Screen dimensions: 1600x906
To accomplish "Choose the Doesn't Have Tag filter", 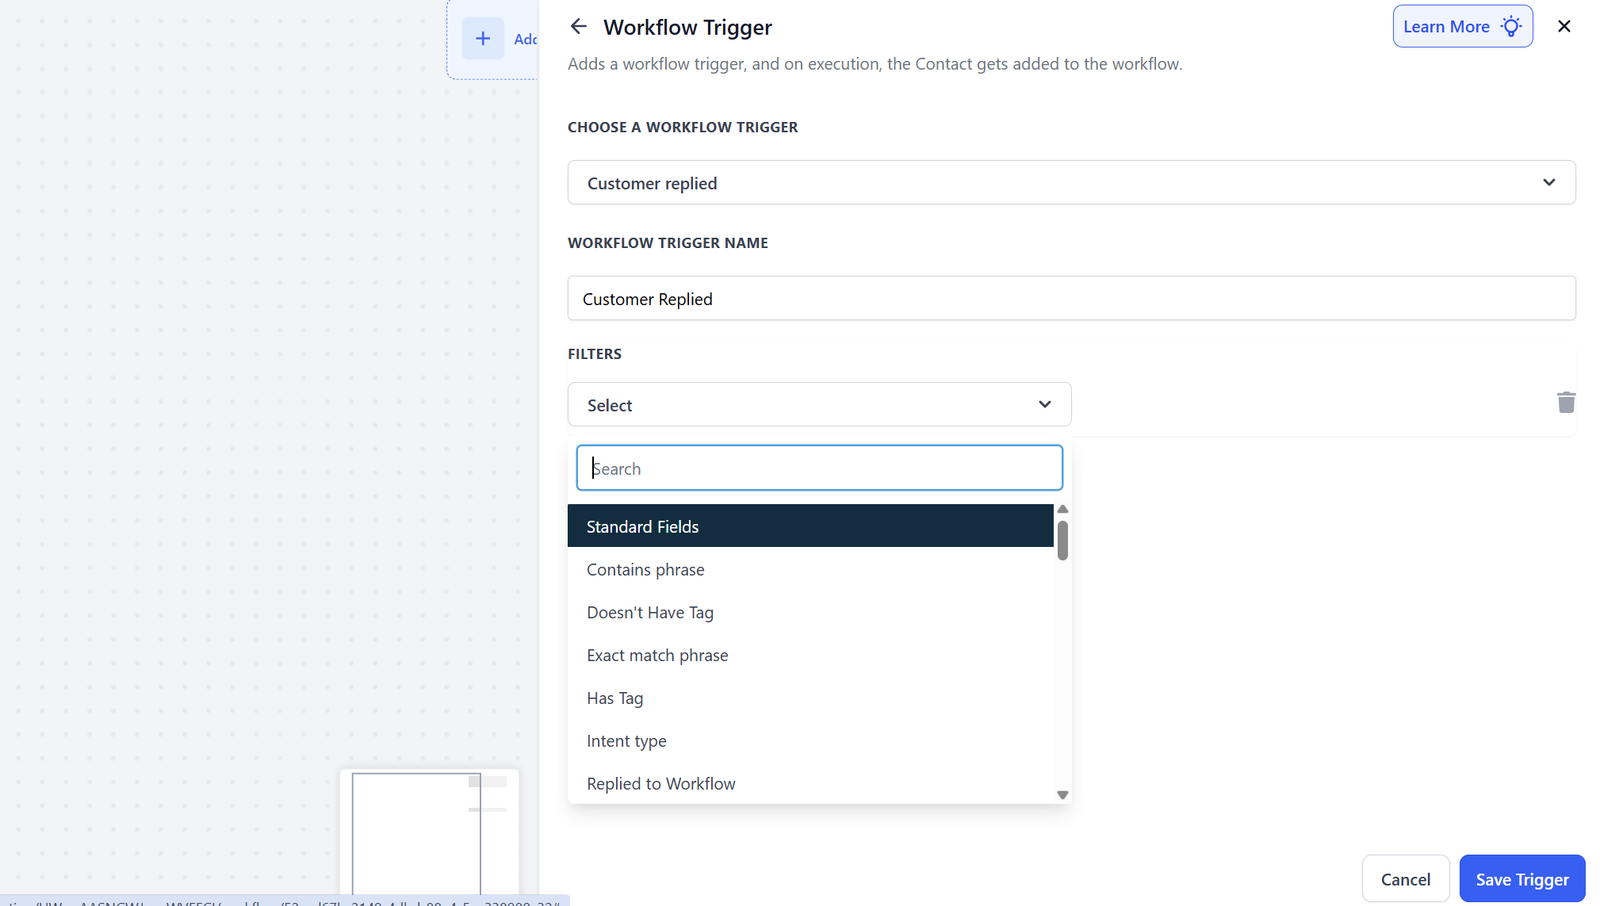I will pyautogui.click(x=810, y=612).
